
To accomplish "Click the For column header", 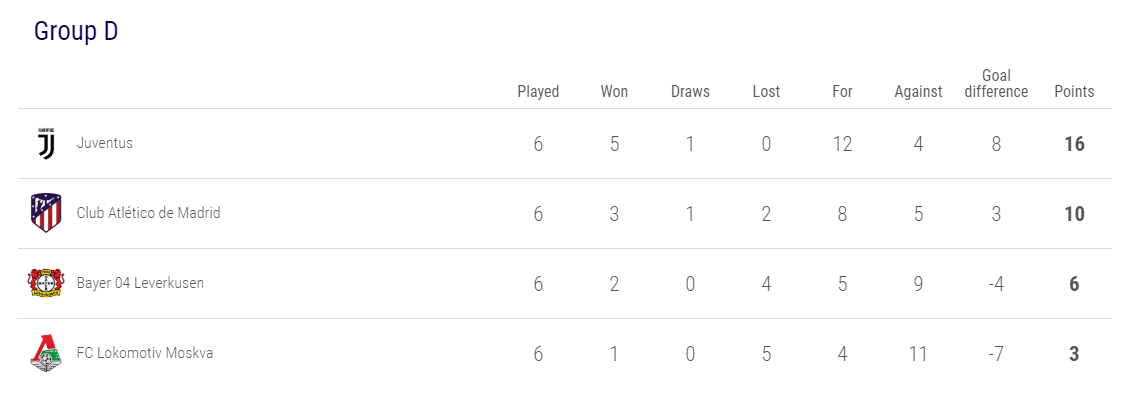I will coord(842,92).
